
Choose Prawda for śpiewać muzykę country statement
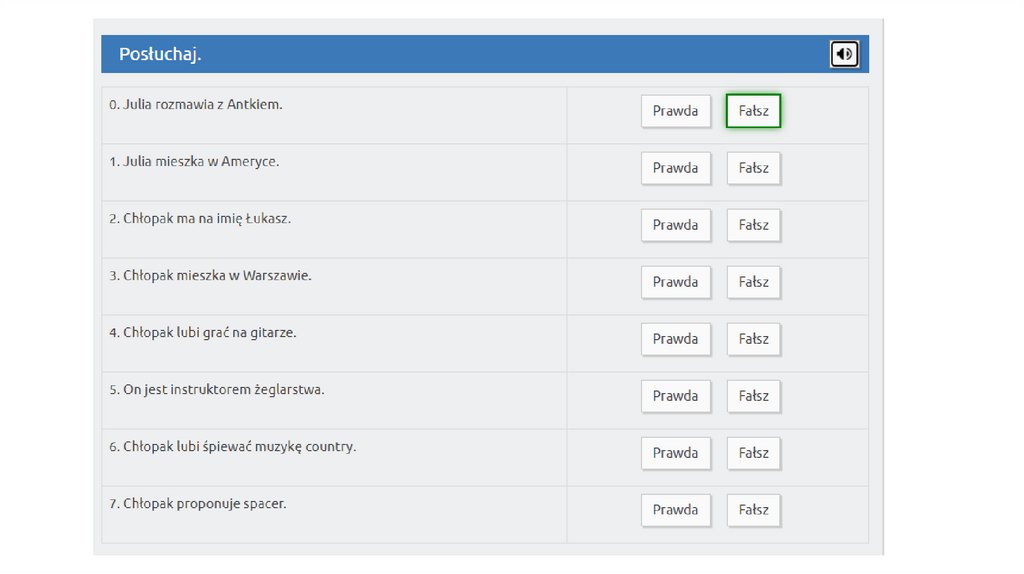[x=675, y=453]
